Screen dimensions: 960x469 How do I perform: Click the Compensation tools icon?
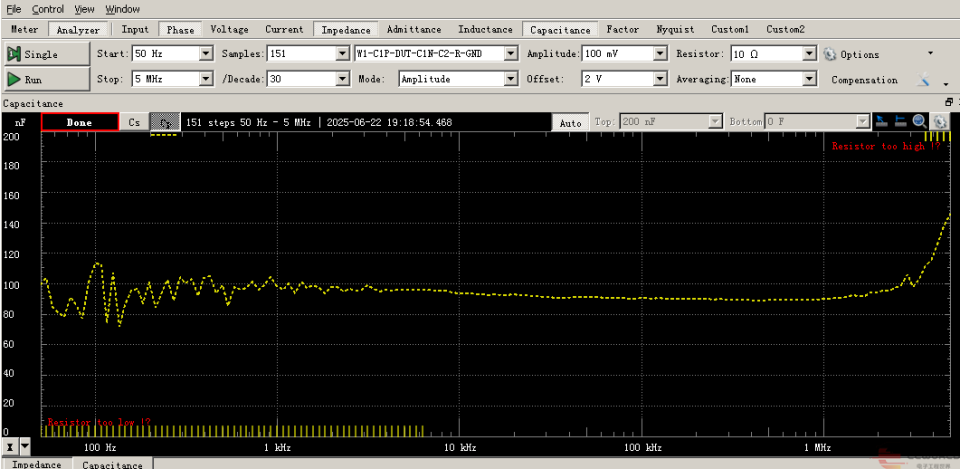point(923,79)
